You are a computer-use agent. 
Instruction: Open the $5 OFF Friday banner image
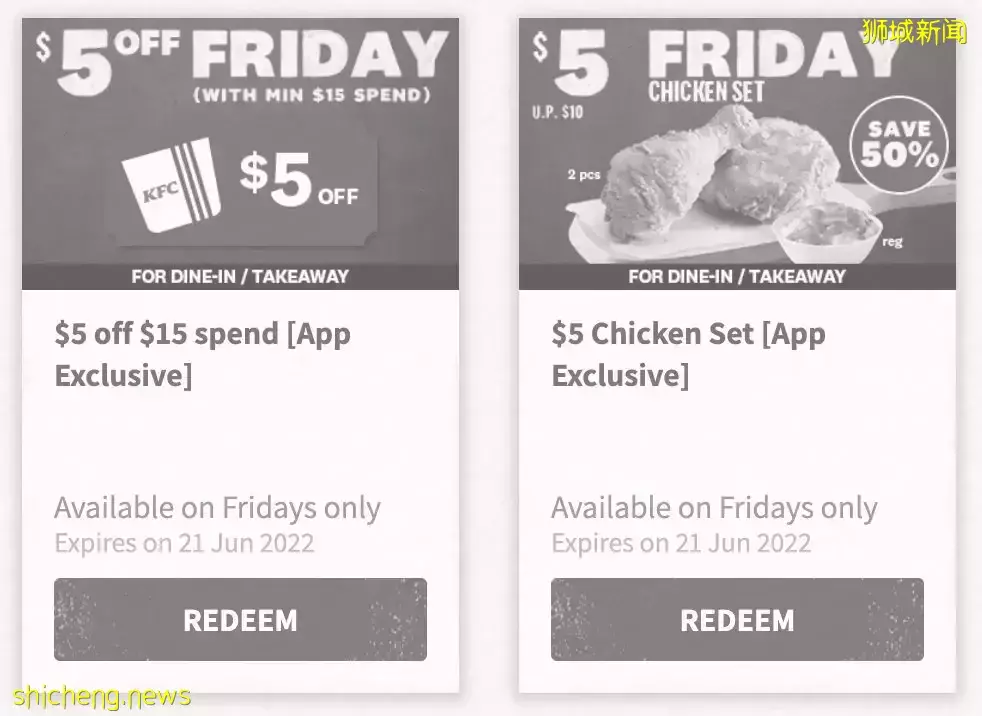(240, 154)
